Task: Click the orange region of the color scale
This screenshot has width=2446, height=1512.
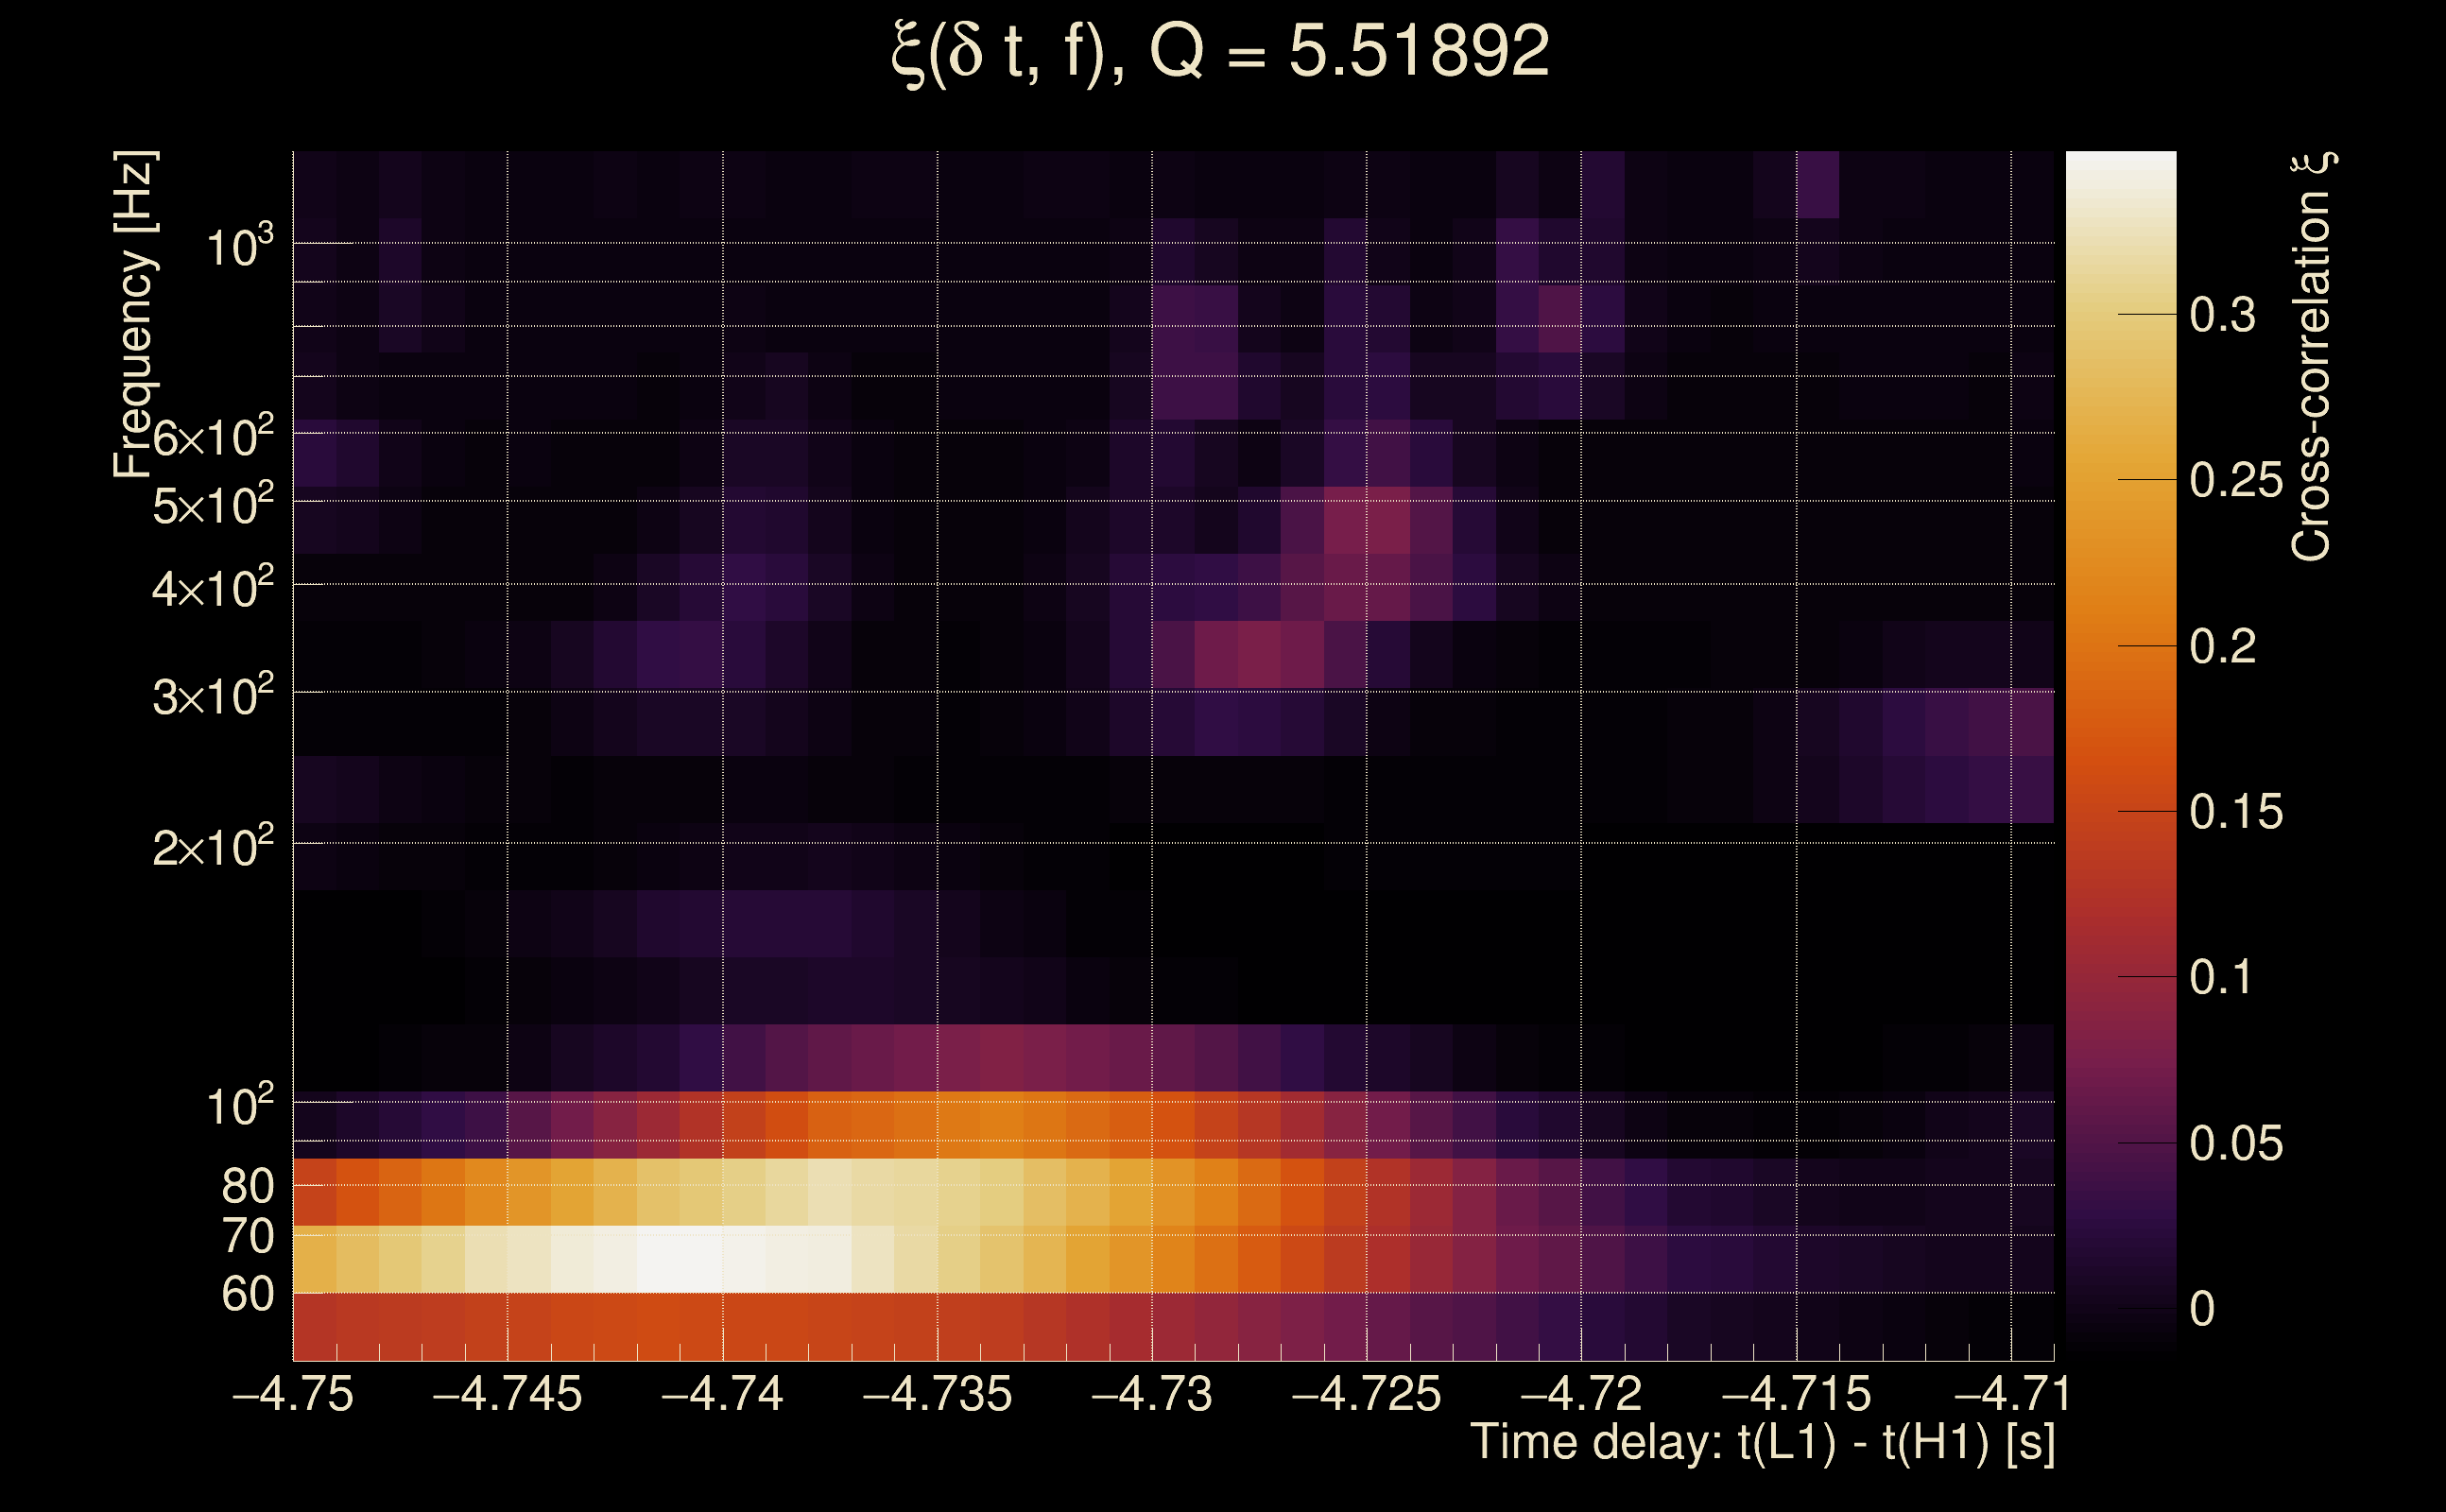Action: tap(2121, 620)
